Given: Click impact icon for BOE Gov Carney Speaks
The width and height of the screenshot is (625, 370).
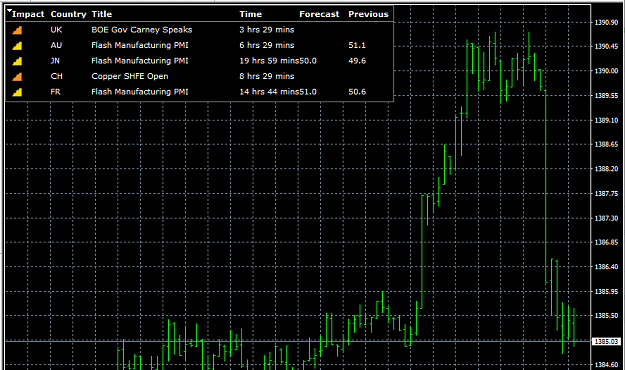Looking at the screenshot, I should (x=17, y=30).
